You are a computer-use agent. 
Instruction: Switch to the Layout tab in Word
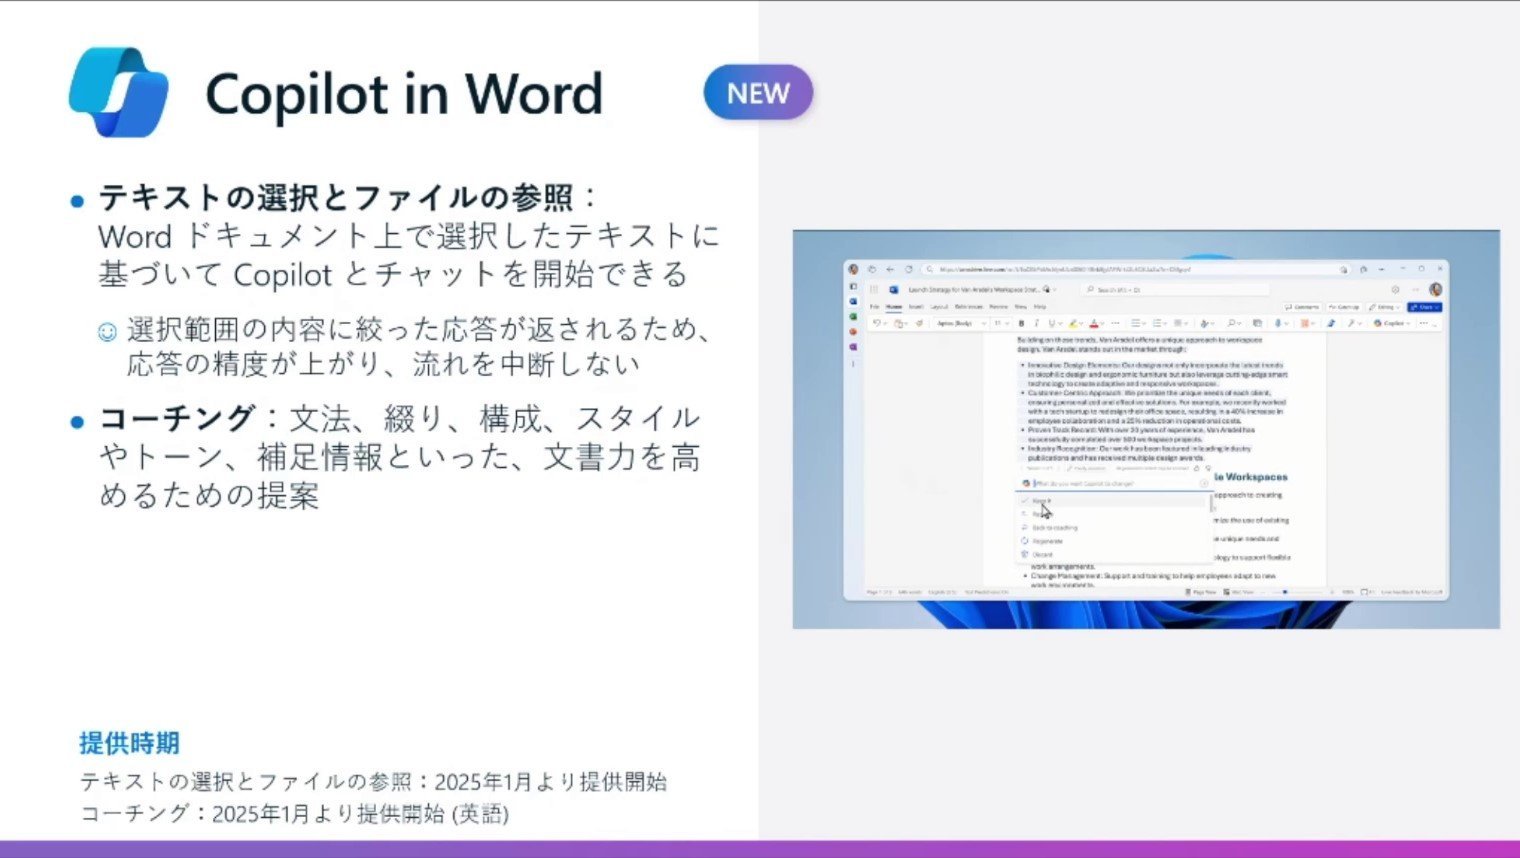939,307
